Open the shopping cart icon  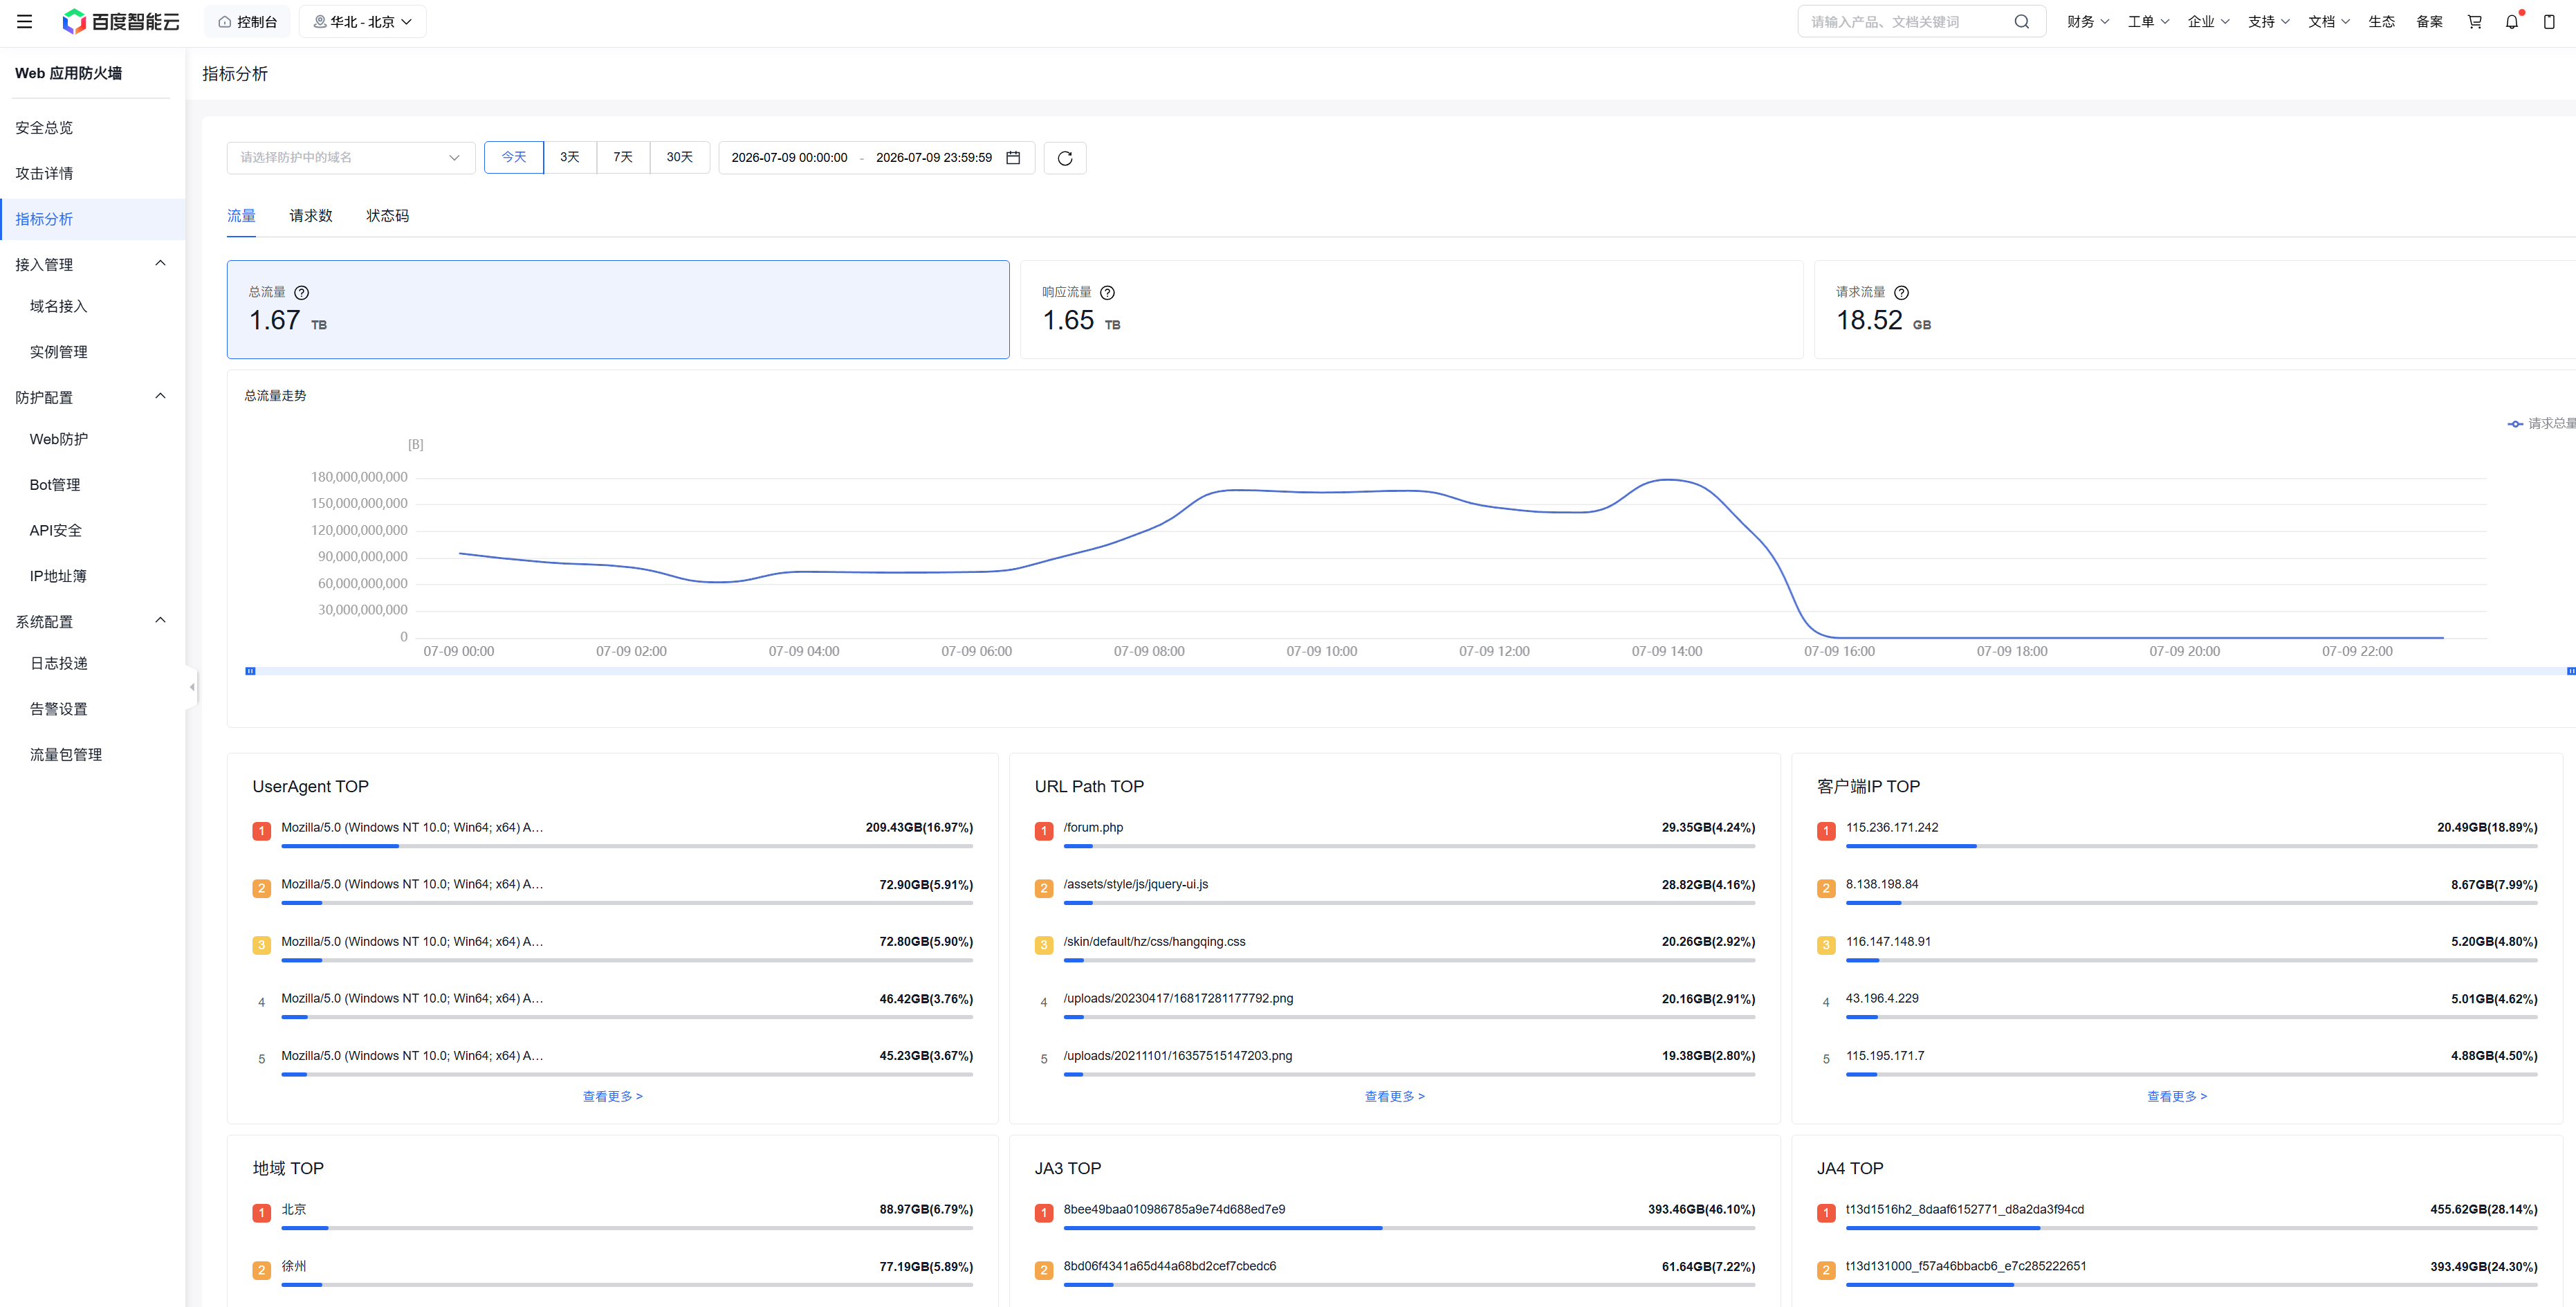pyautogui.click(x=2474, y=21)
